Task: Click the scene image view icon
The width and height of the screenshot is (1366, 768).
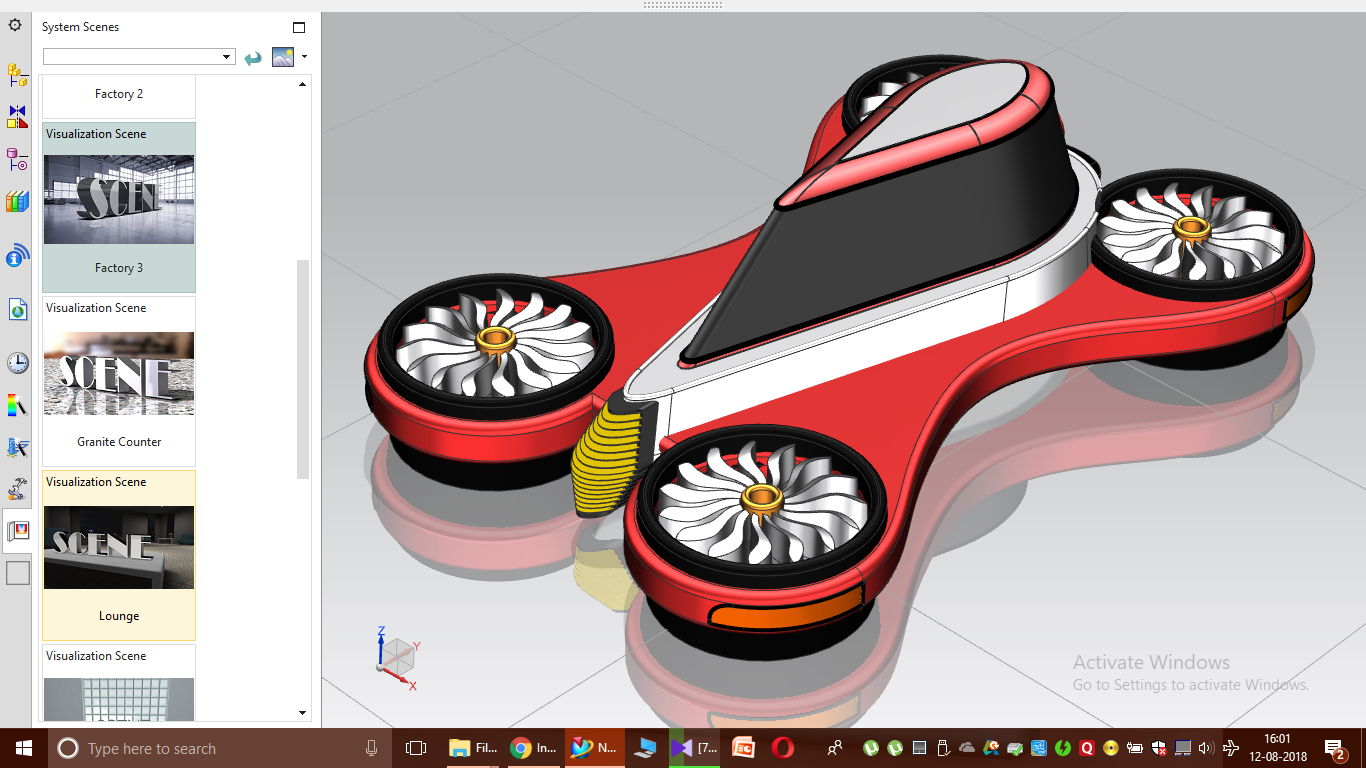Action: click(283, 57)
